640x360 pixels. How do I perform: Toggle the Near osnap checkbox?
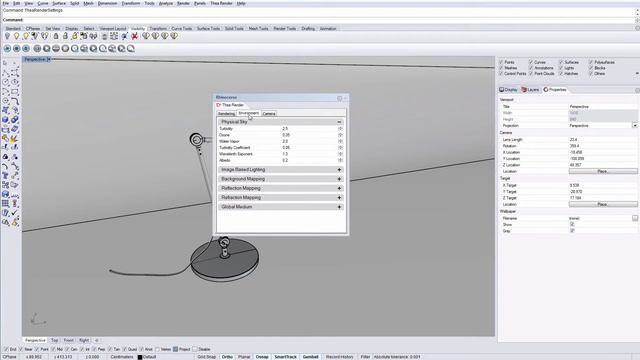(21, 349)
